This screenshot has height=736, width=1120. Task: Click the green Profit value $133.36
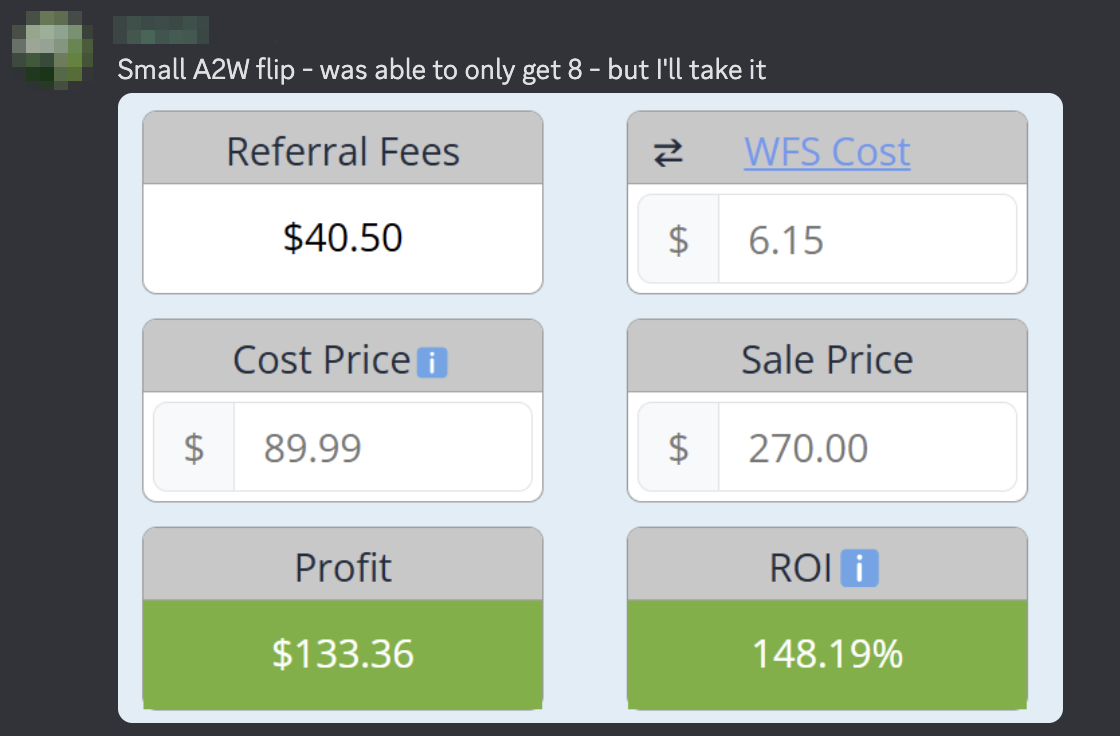[x=343, y=654]
